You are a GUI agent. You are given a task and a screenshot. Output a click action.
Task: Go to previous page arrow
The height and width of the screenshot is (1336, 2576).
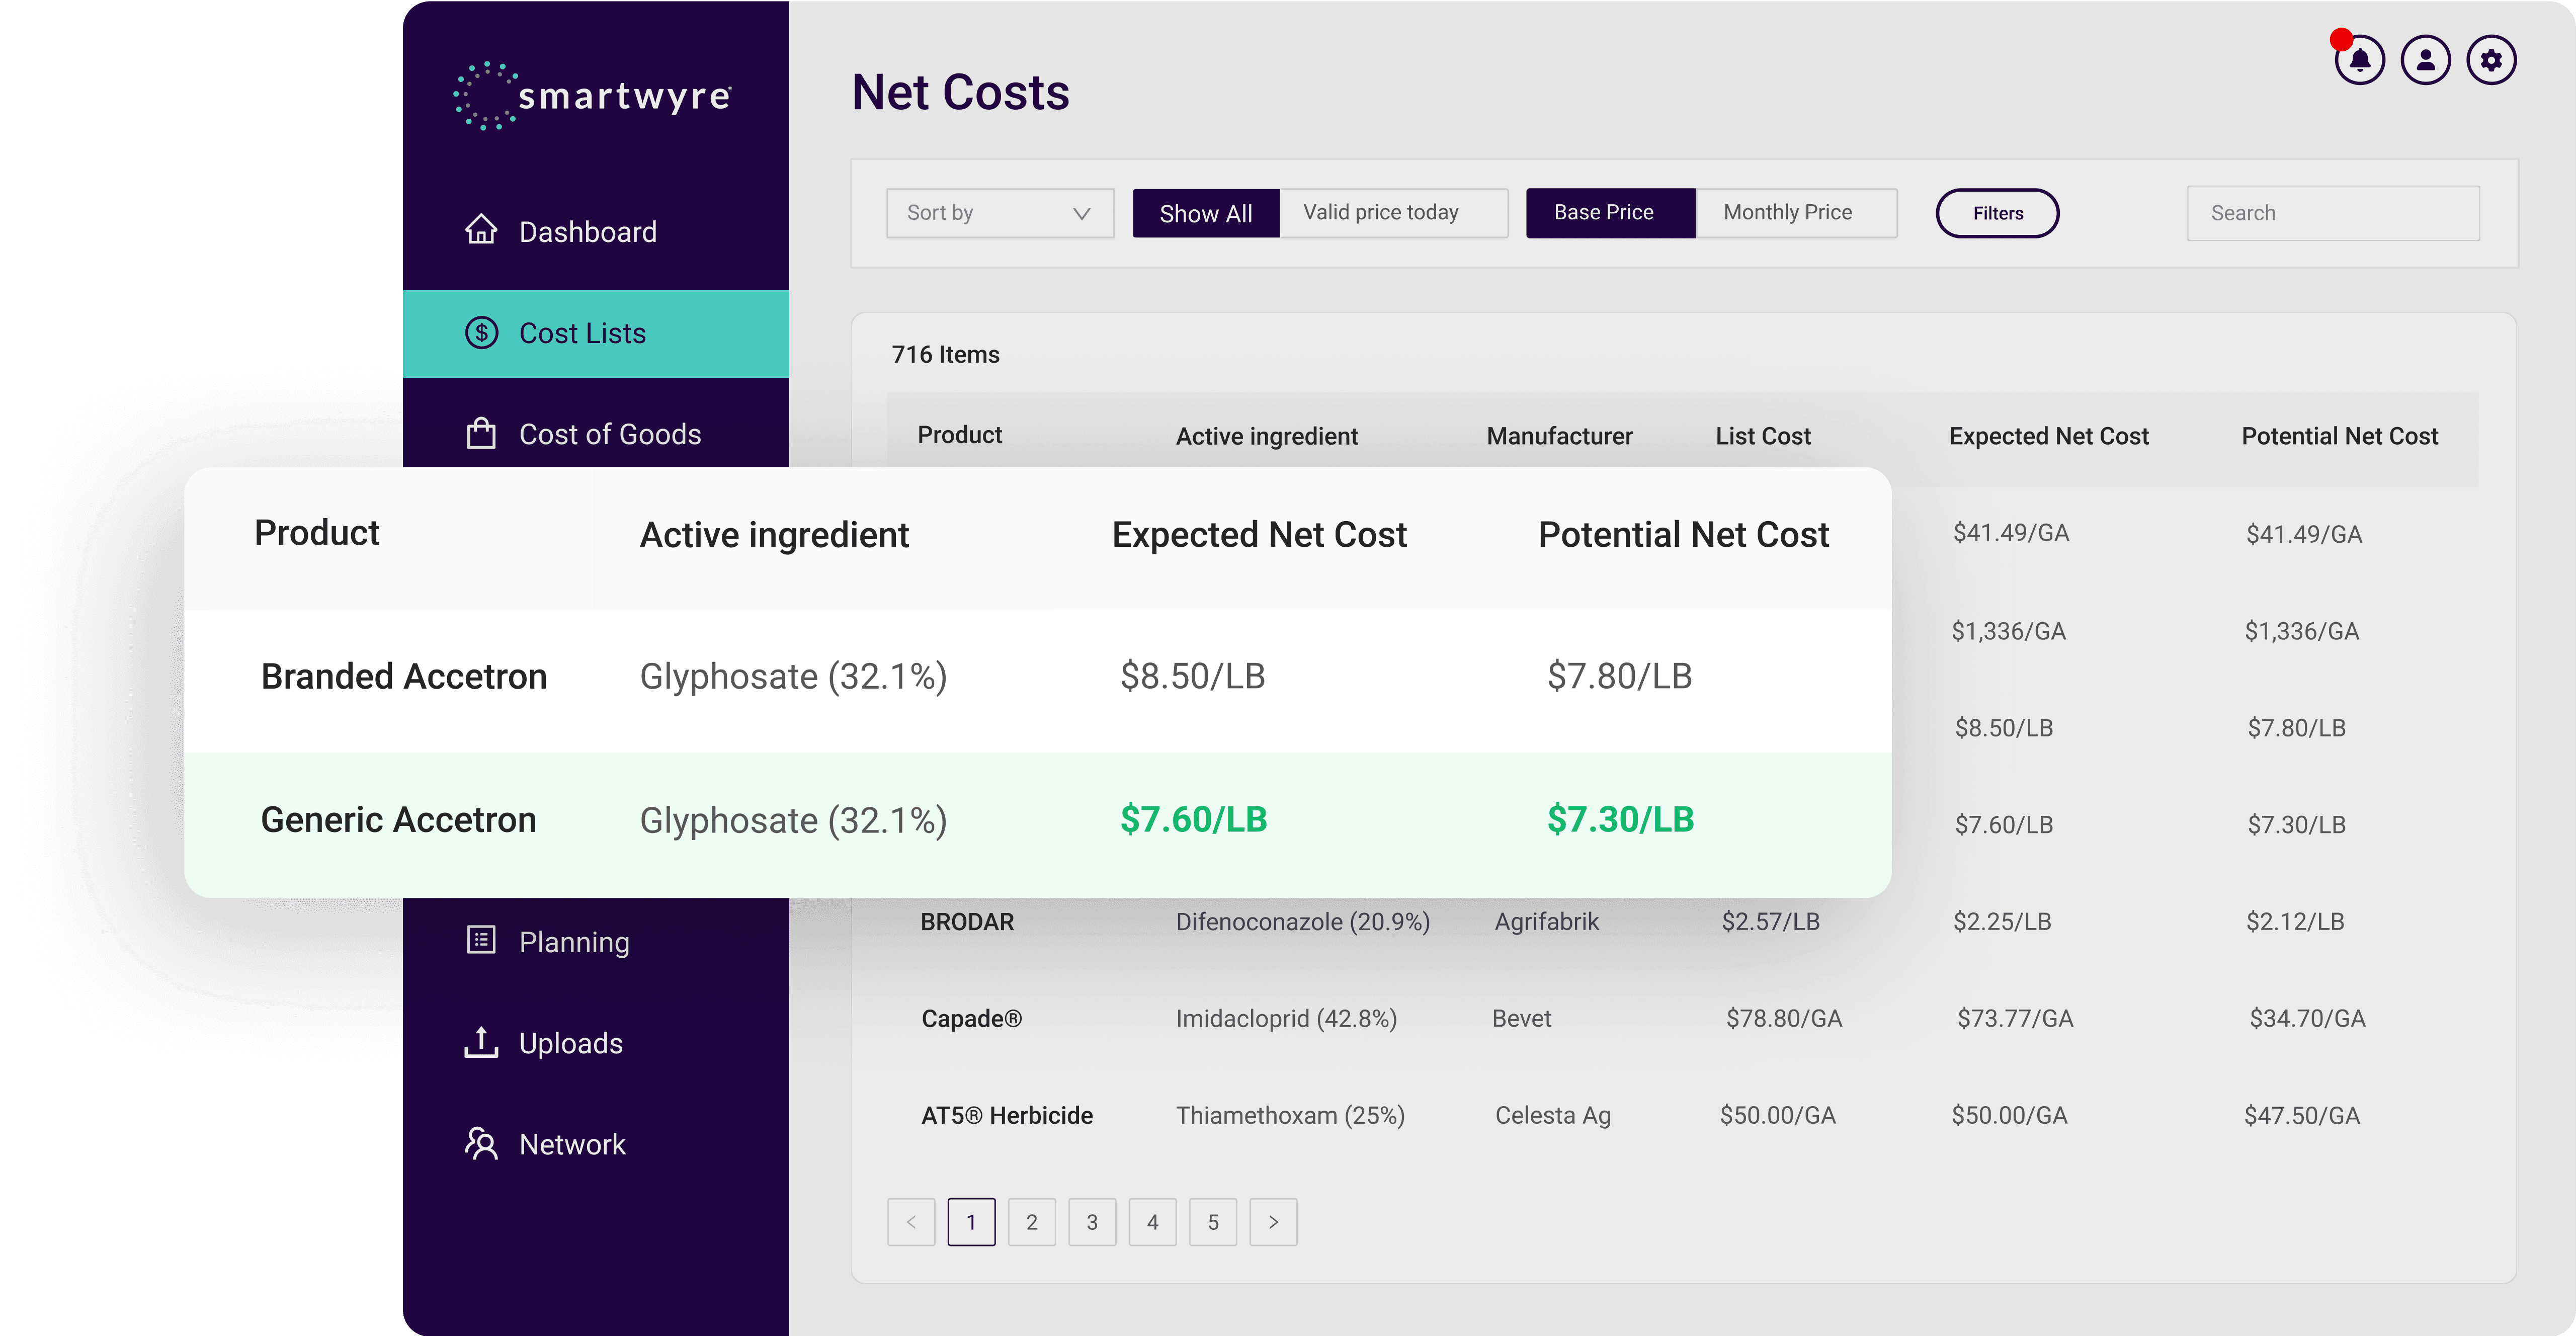click(911, 1222)
